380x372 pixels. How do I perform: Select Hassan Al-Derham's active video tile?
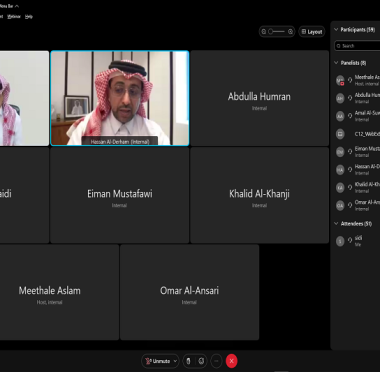[120, 98]
